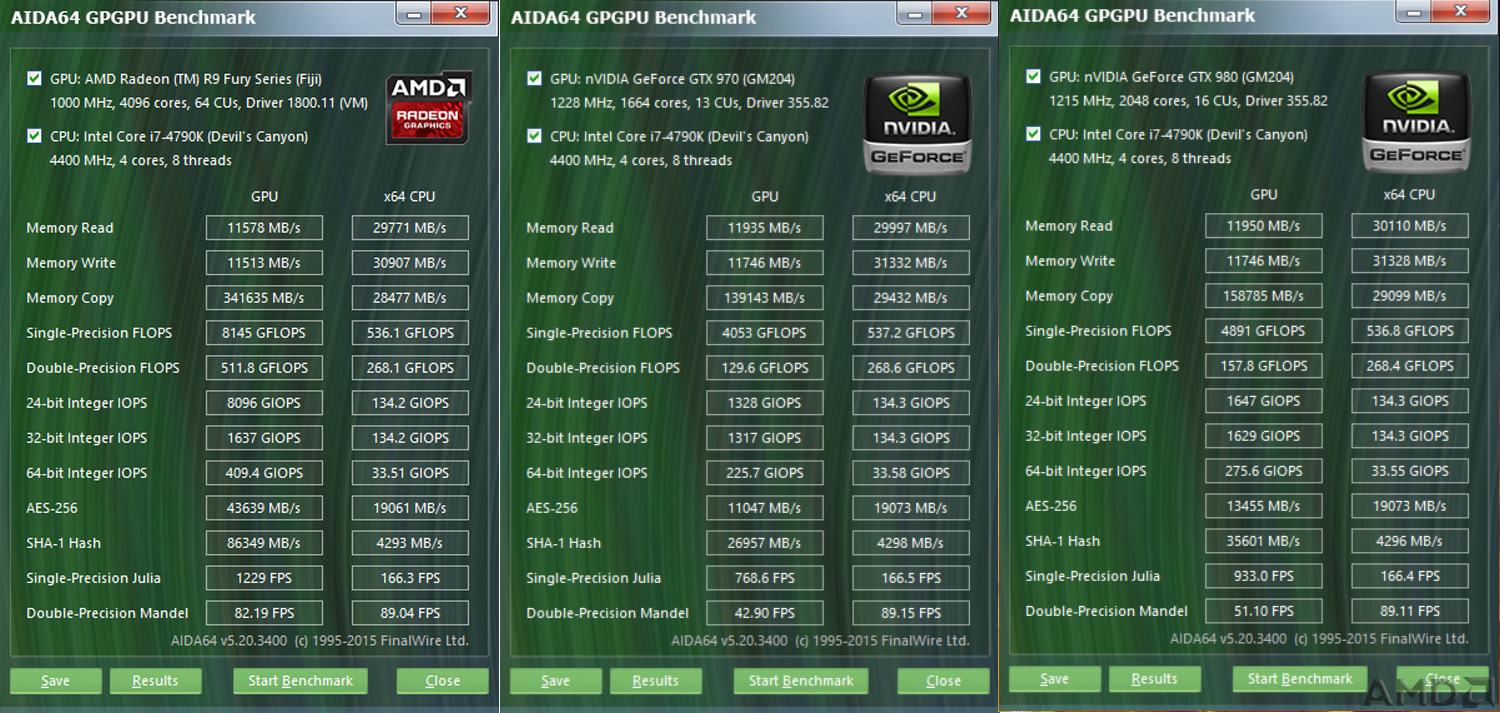Screen dimensions: 1500x713
Task: Uncheck the GeForce GTX 980 GPU checkbox
Action: pos(1034,77)
